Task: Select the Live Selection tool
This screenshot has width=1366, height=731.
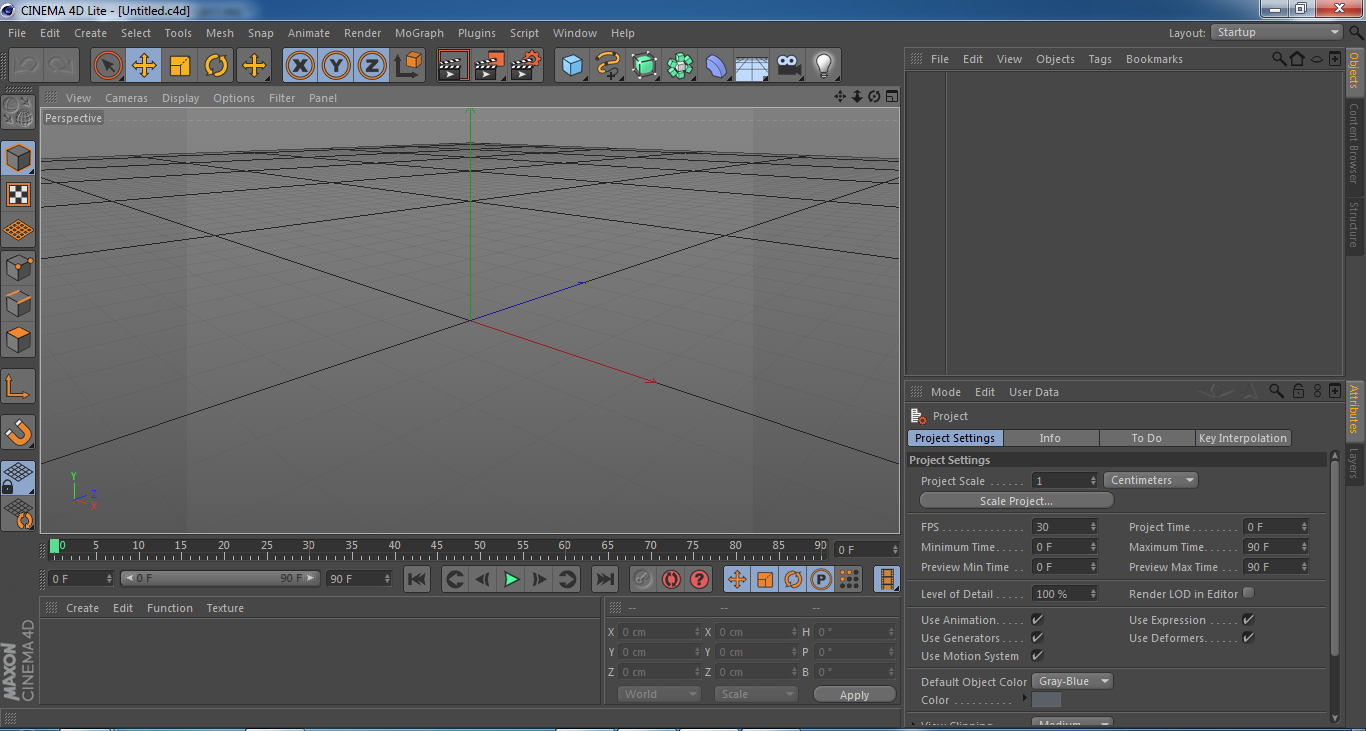Action: click(x=108, y=66)
